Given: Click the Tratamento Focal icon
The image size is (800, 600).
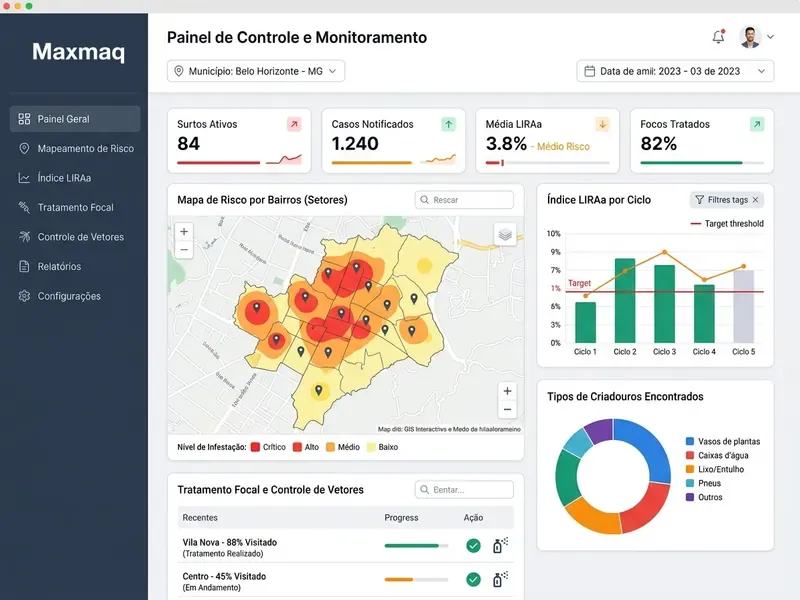Looking at the screenshot, I should tap(24, 207).
